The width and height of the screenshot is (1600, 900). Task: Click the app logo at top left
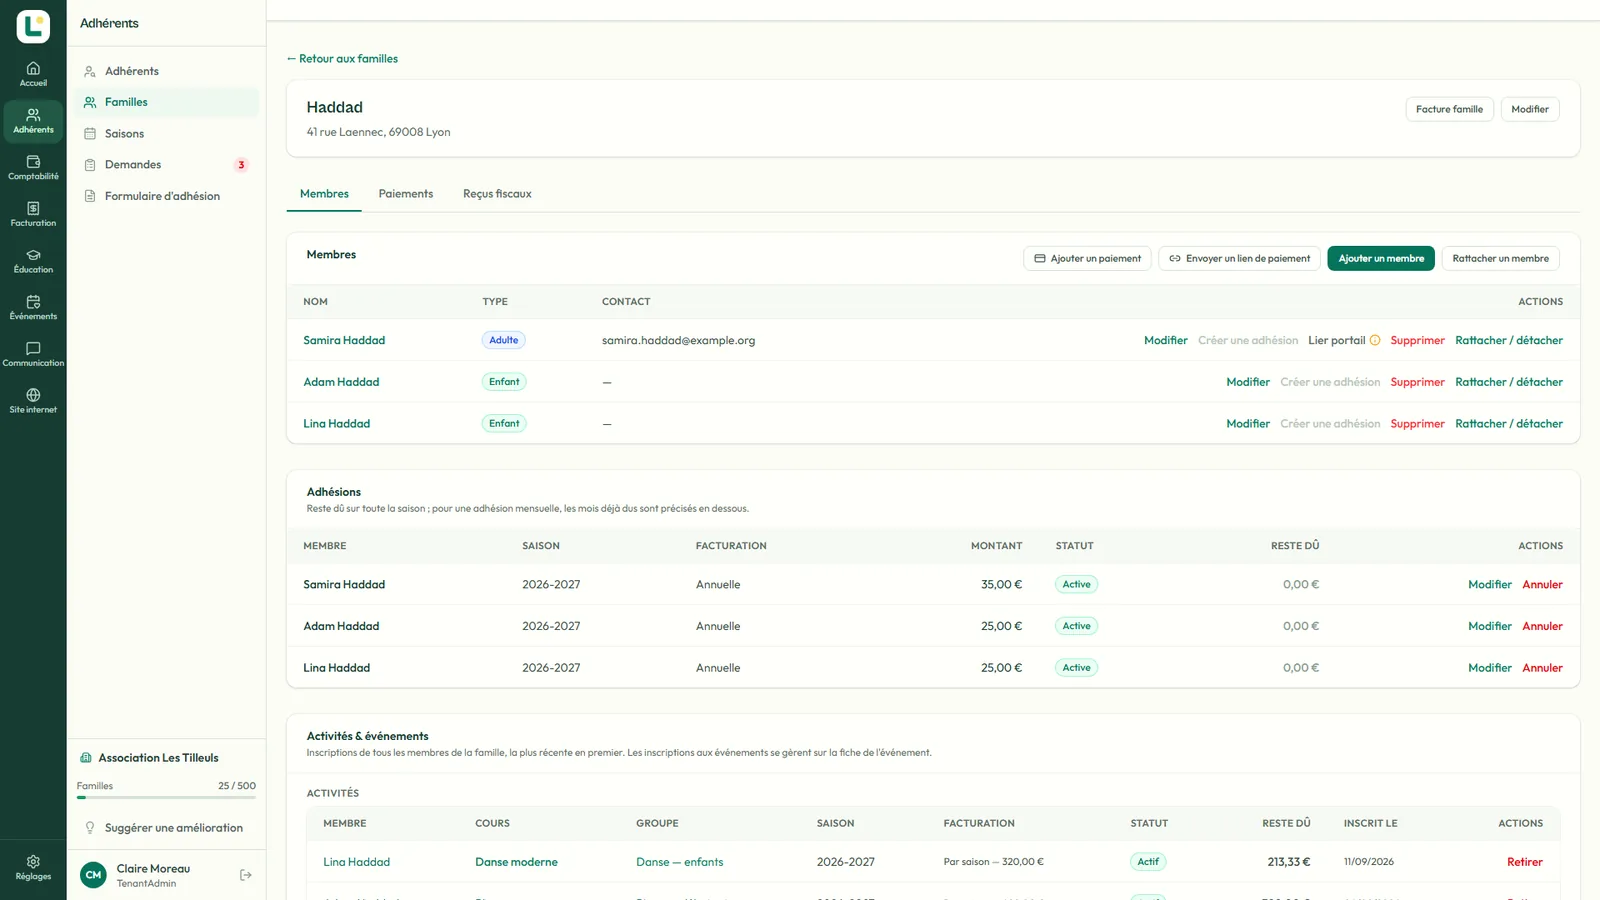click(33, 27)
